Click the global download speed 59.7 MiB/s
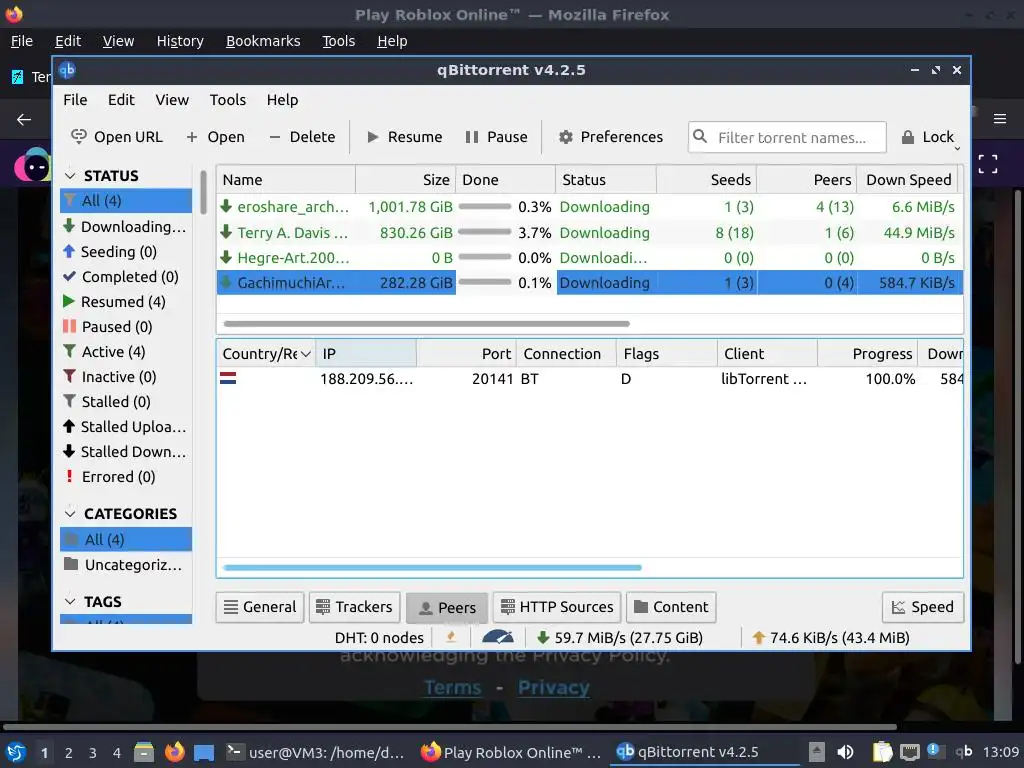Image resolution: width=1024 pixels, height=768 pixels. [619, 637]
